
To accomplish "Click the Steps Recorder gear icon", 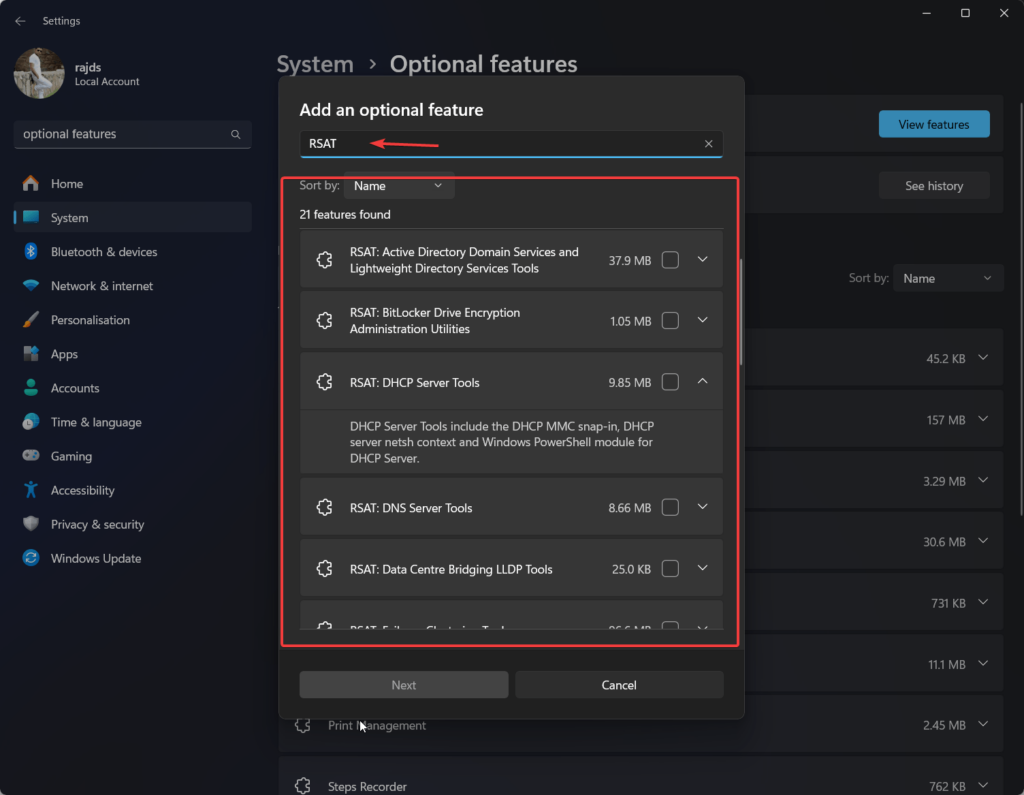I will coord(302,786).
